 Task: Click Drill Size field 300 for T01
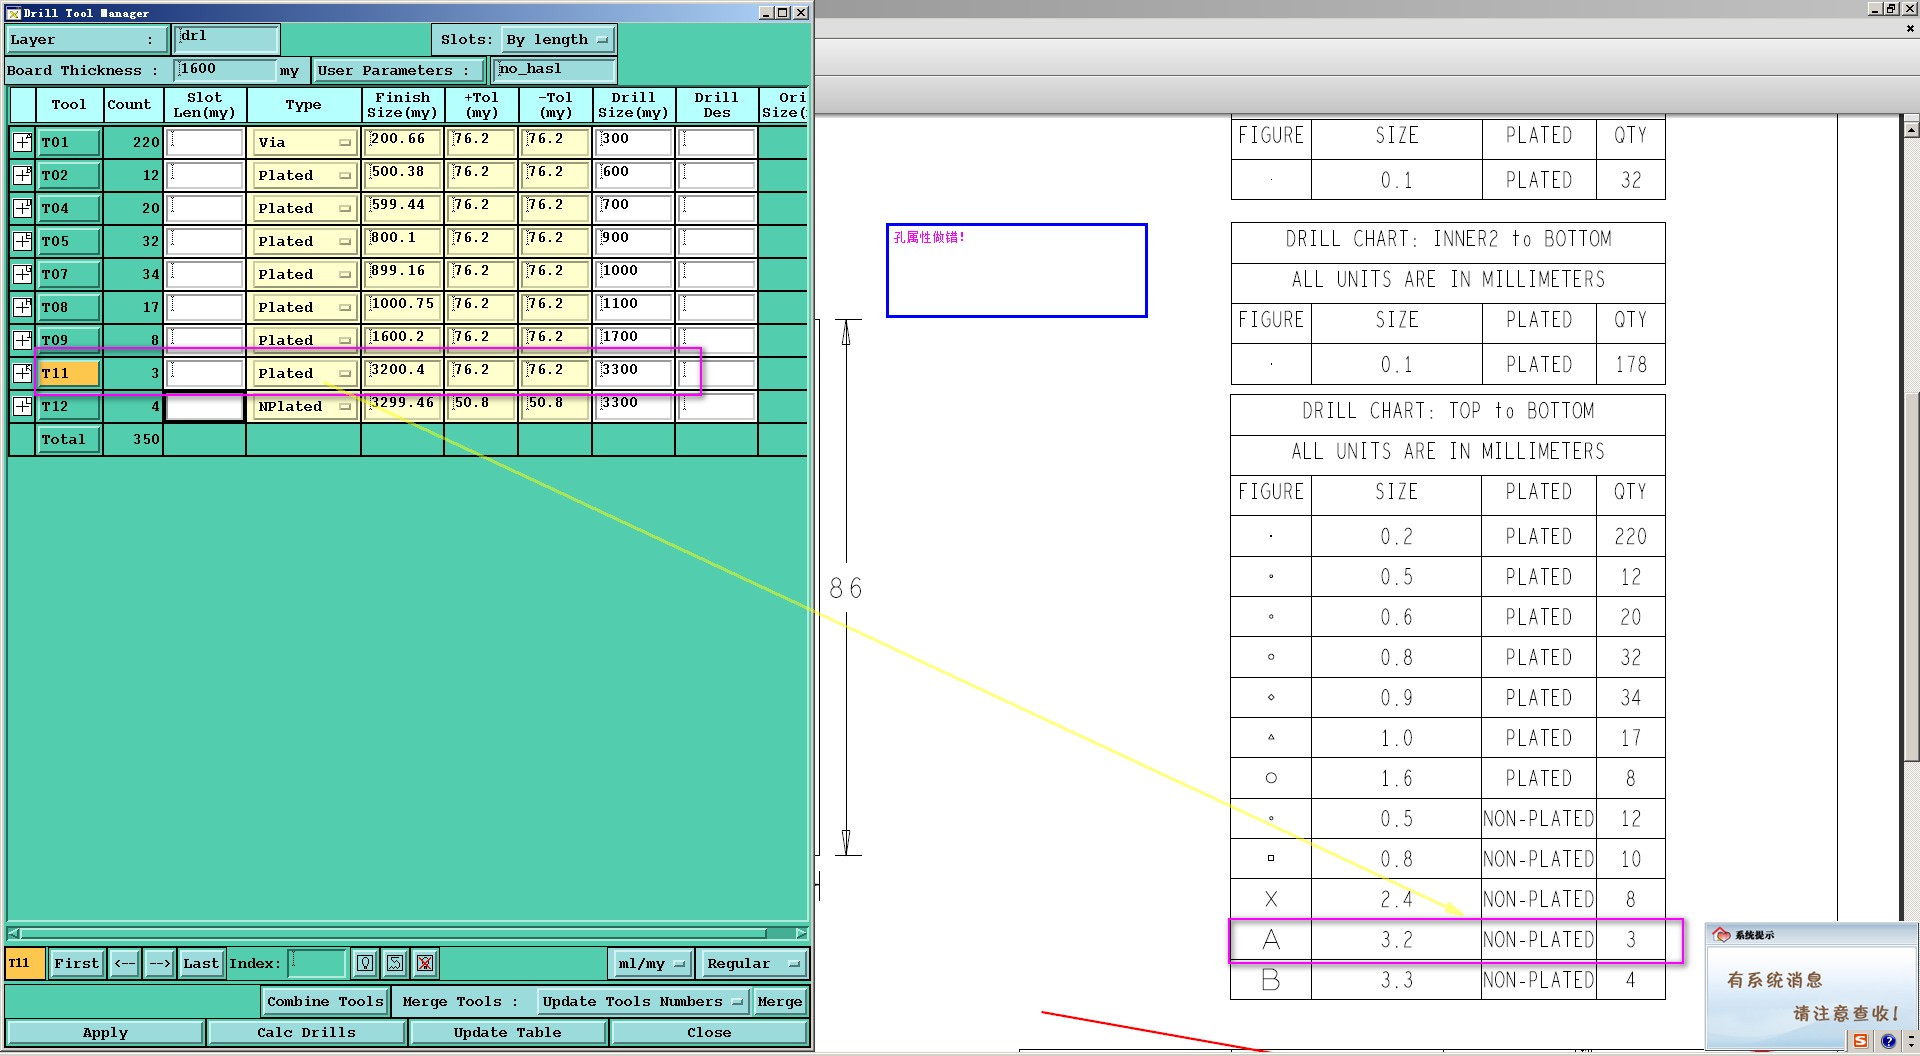(x=634, y=142)
